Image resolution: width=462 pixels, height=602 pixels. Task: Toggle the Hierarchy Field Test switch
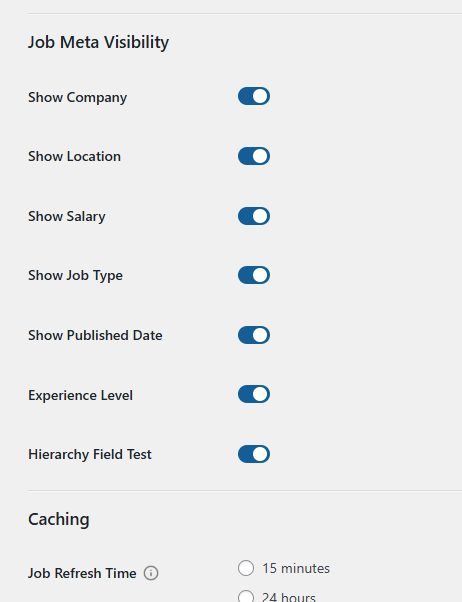point(254,454)
